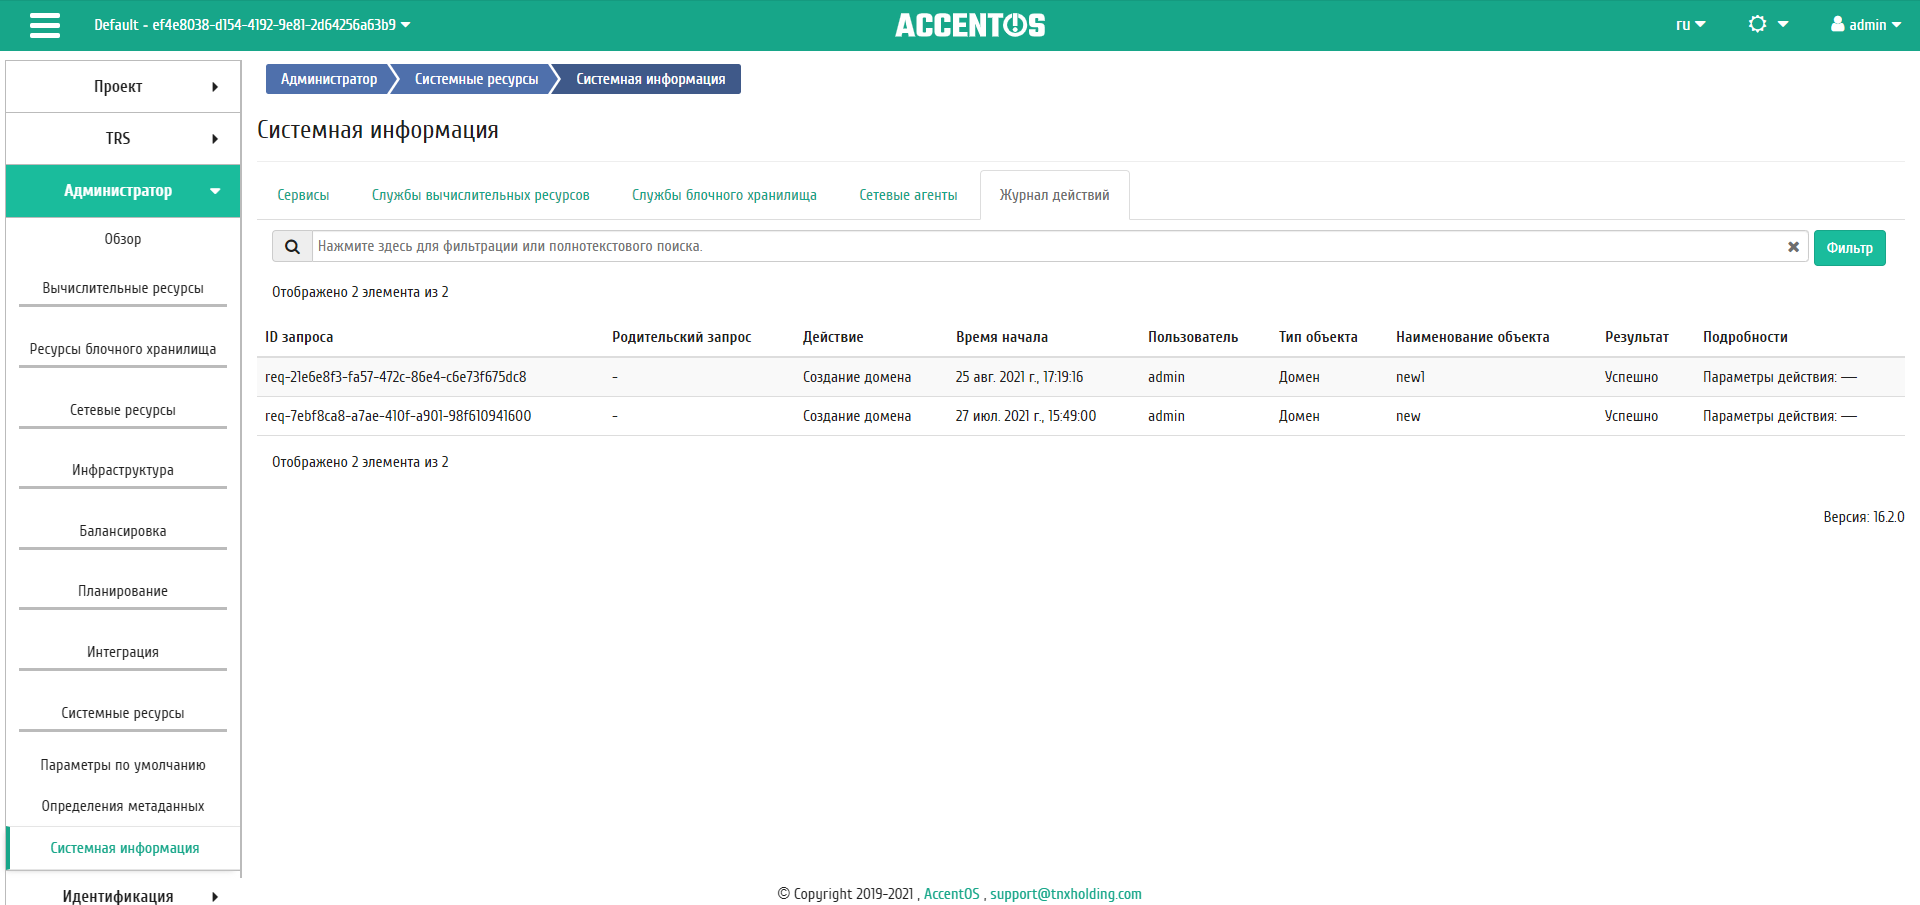Click the hamburger menu icon
The width and height of the screenshot is (1920, 905).
click(45, 25)
